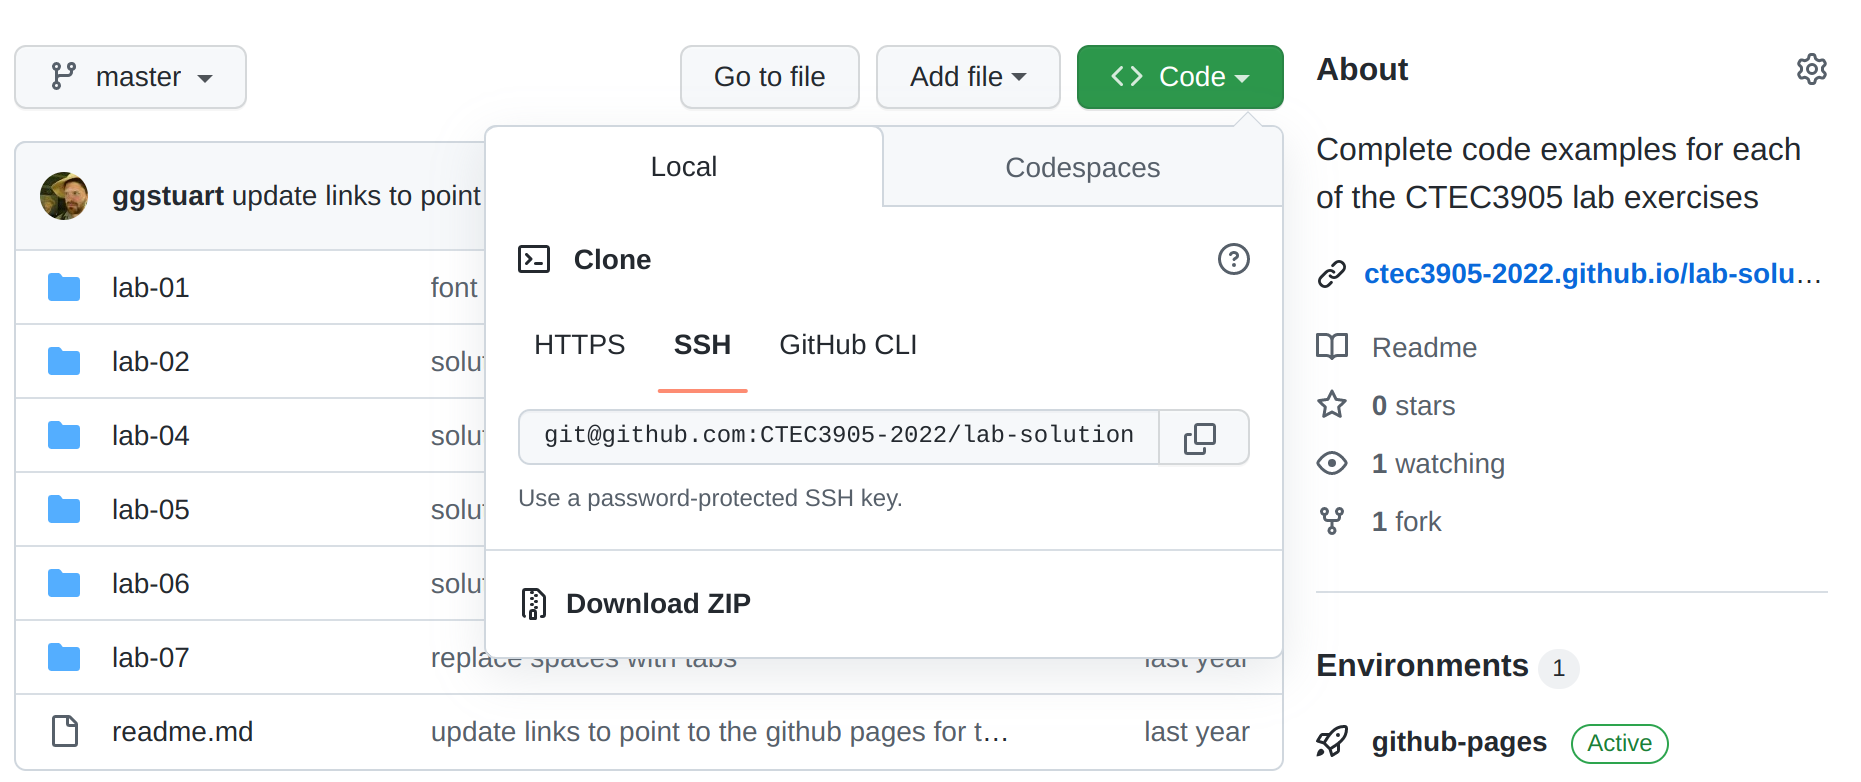The height and width of the screenshot is (782, 1861).
Task: Open the Environments section heading
Action: point(1422,666)
